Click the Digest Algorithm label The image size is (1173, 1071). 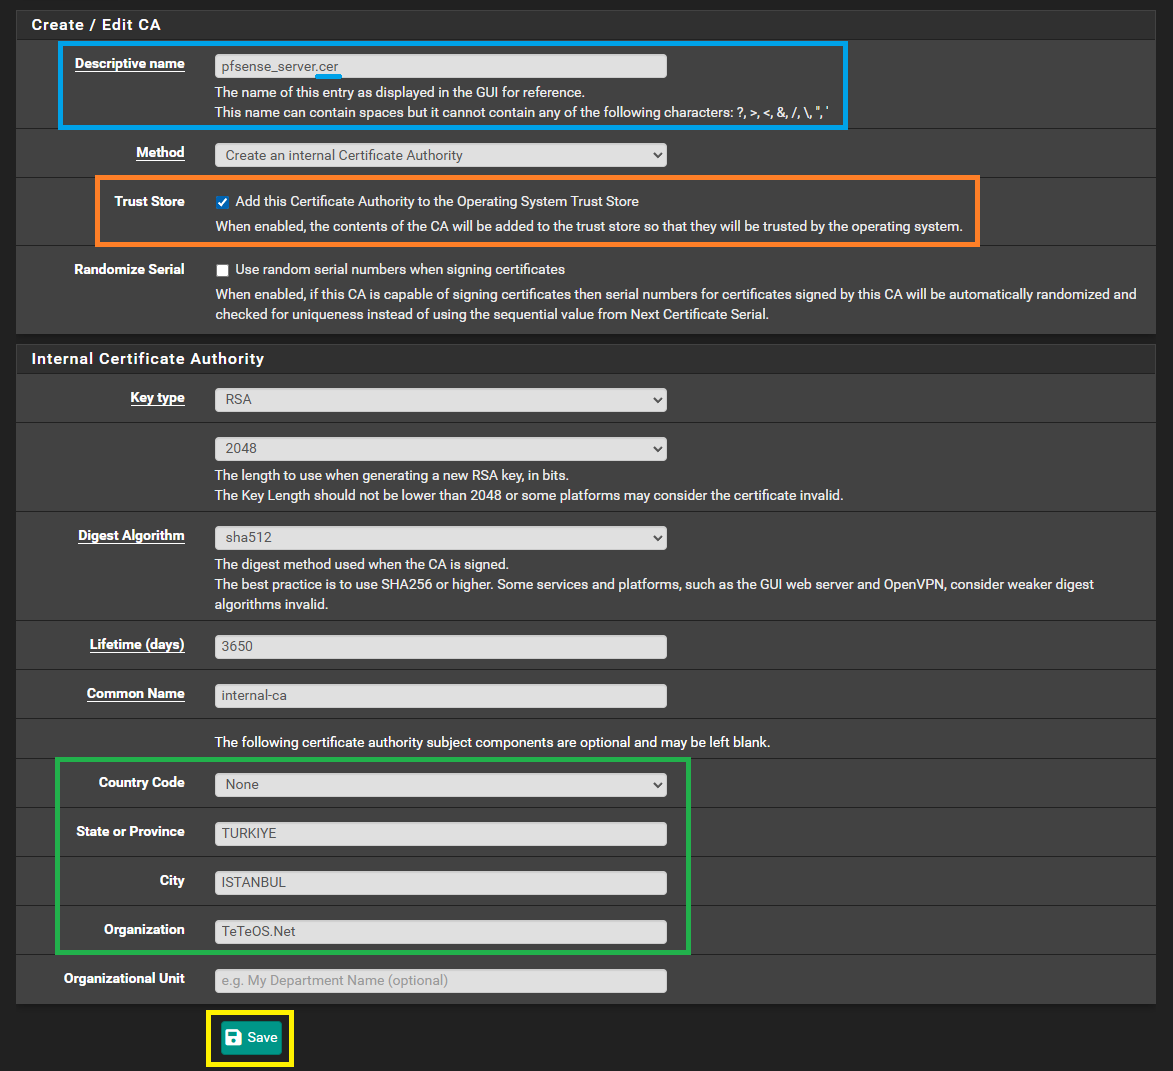[131, 536]
